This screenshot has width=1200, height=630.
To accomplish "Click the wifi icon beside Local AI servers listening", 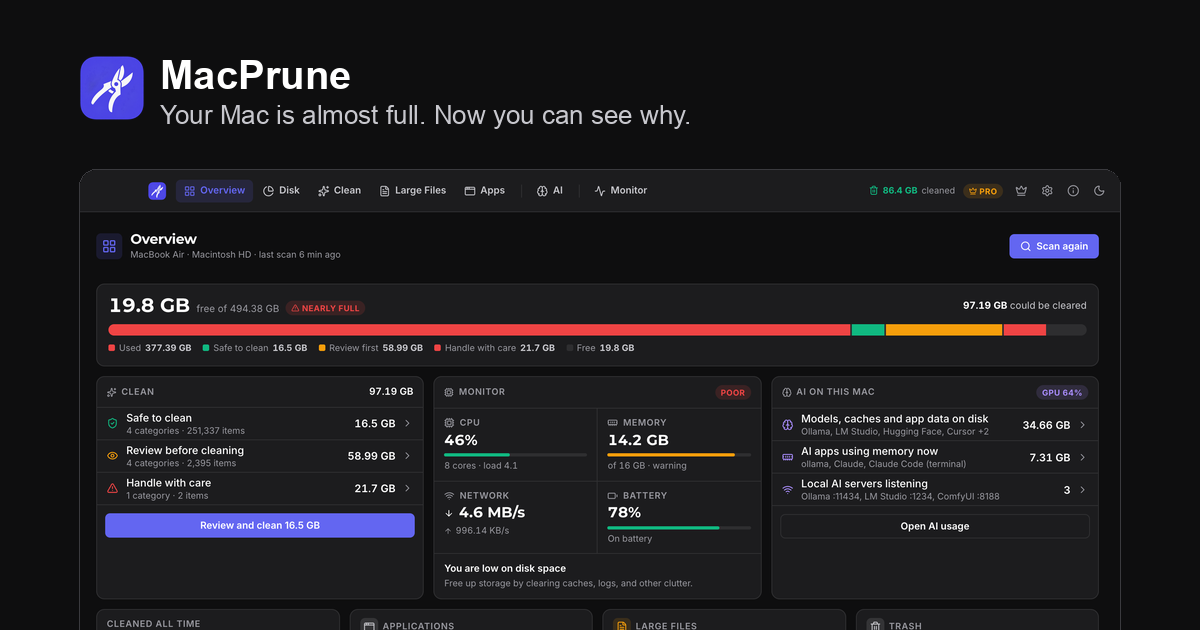I will 787,489.
